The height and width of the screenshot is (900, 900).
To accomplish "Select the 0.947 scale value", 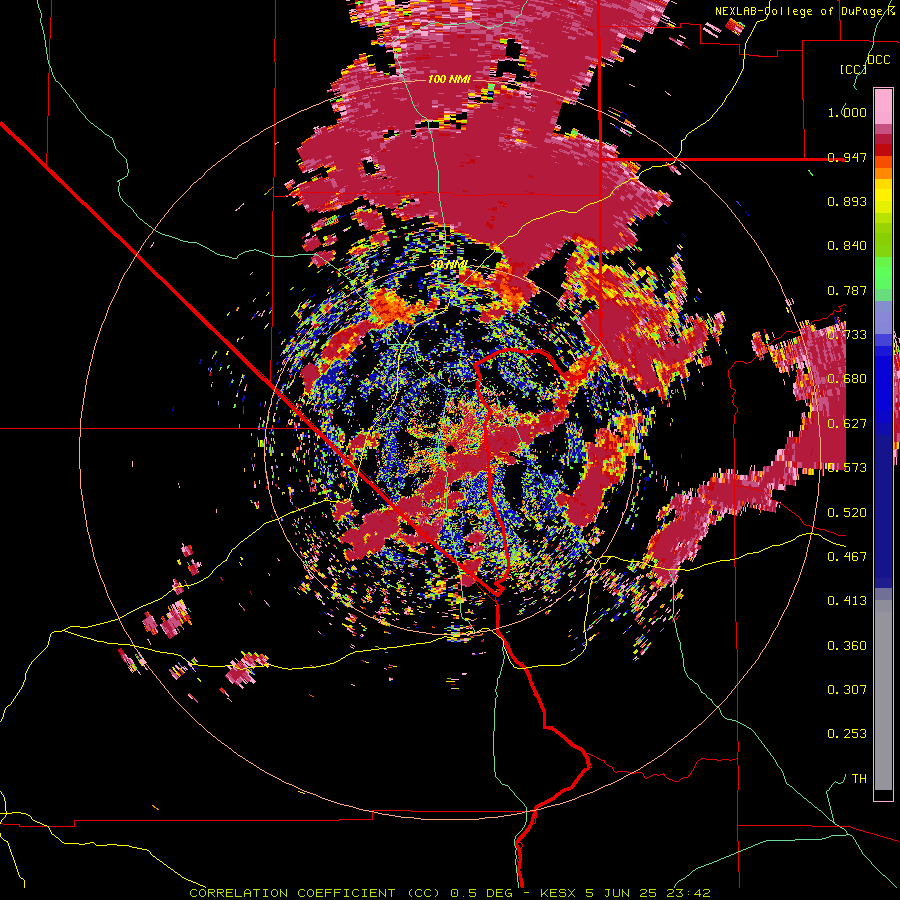I will click(847, 157).
